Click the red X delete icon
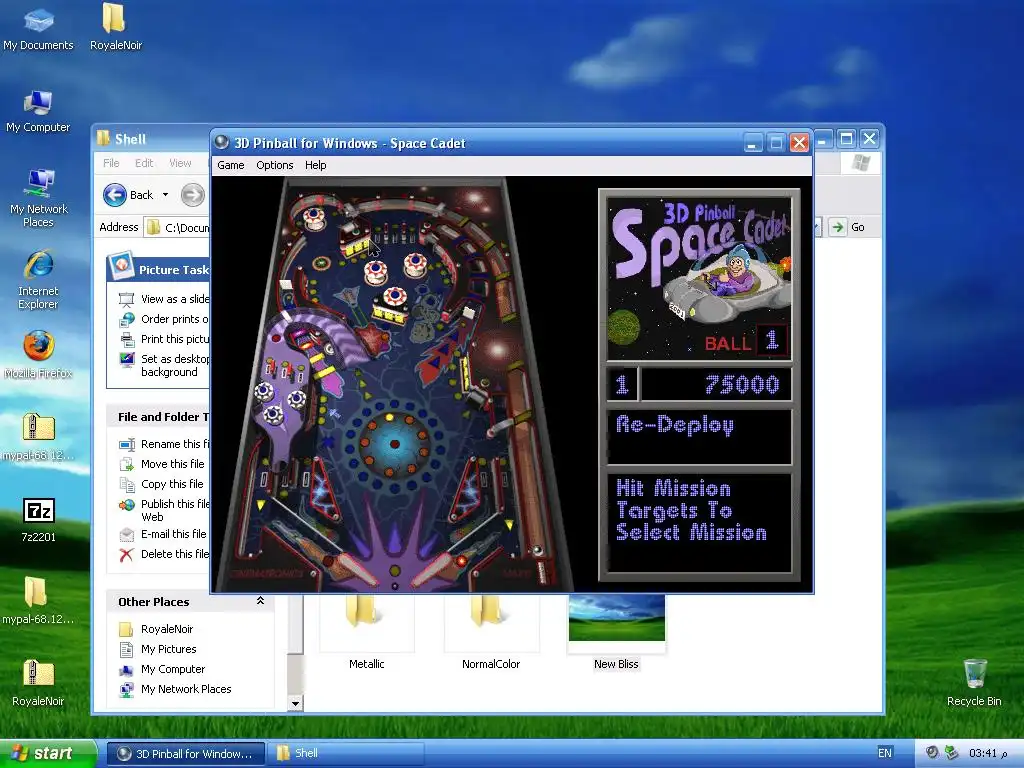This screenshot has width=1024, height=768. (x=127, y=554)
